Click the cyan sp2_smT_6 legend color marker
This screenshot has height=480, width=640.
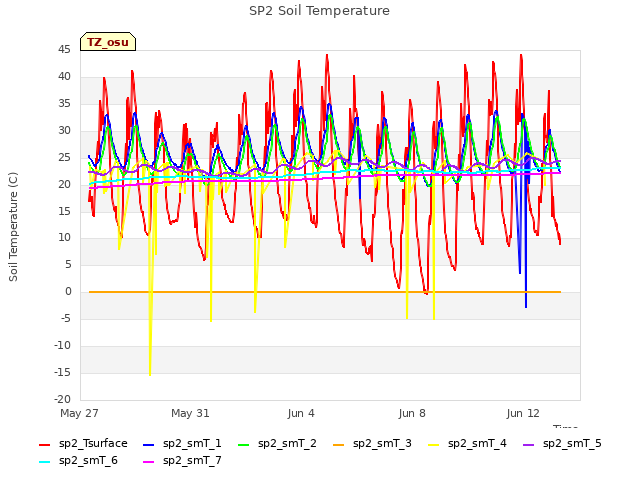[x=44, y=462]
